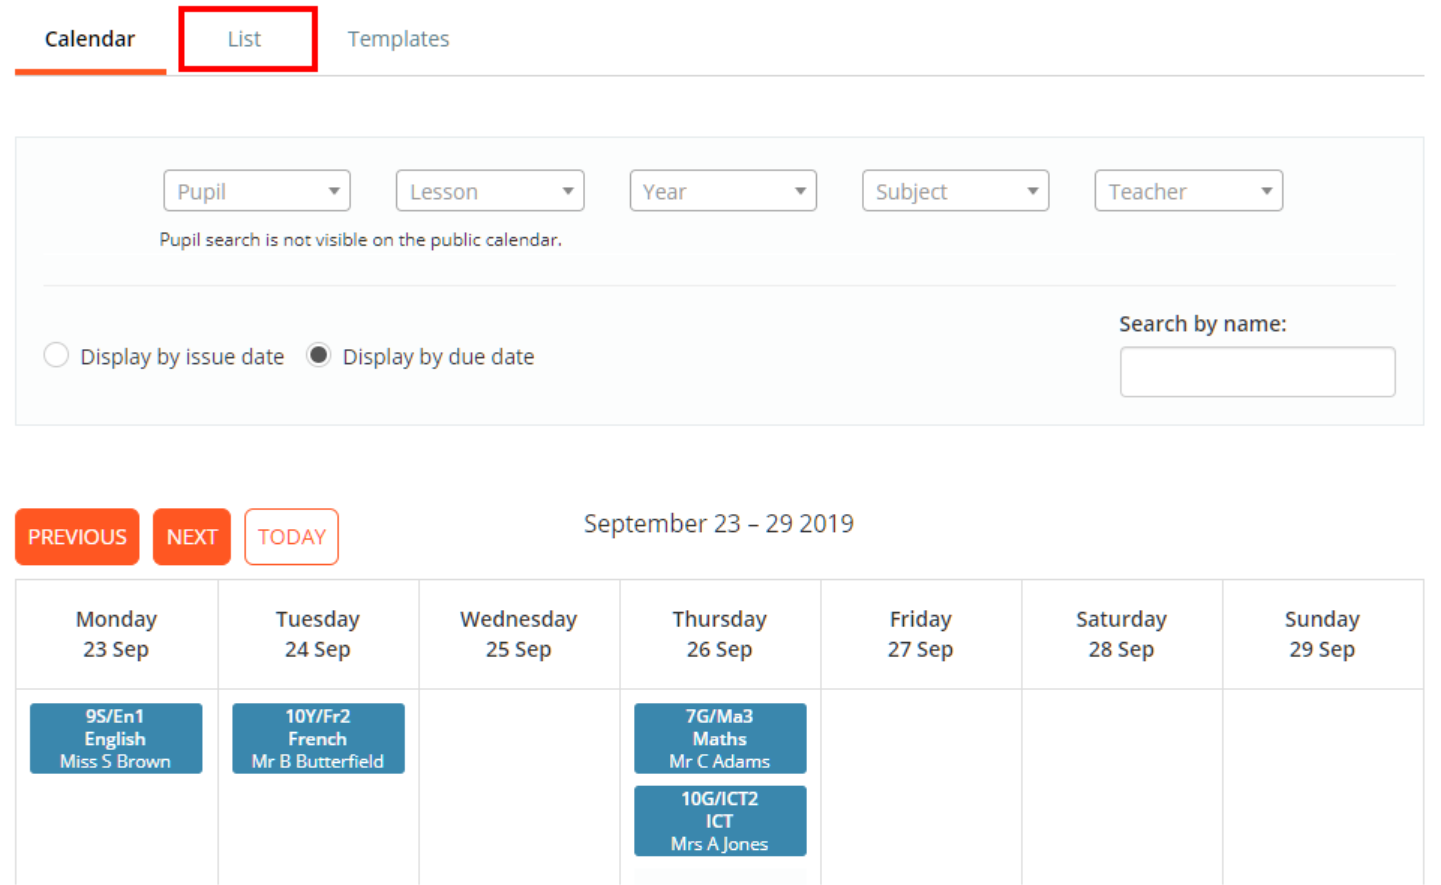Open the 9S/En1 English homework entry
Viewport: 1441px width, 885px height.
pos(116,738)
